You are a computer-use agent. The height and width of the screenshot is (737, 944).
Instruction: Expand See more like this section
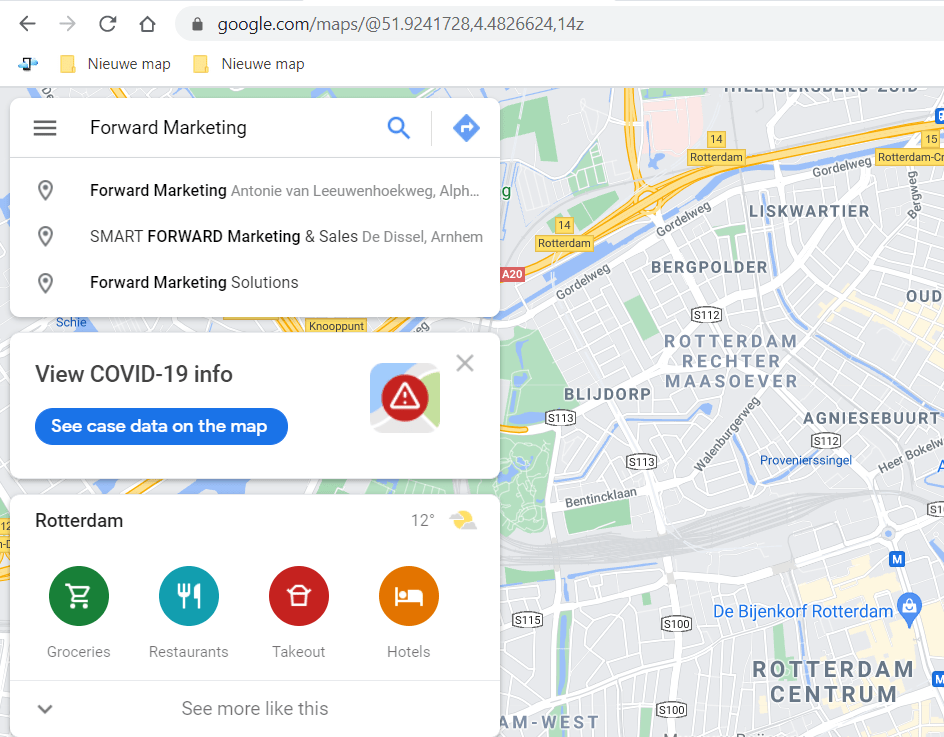(x=255, y=708)
